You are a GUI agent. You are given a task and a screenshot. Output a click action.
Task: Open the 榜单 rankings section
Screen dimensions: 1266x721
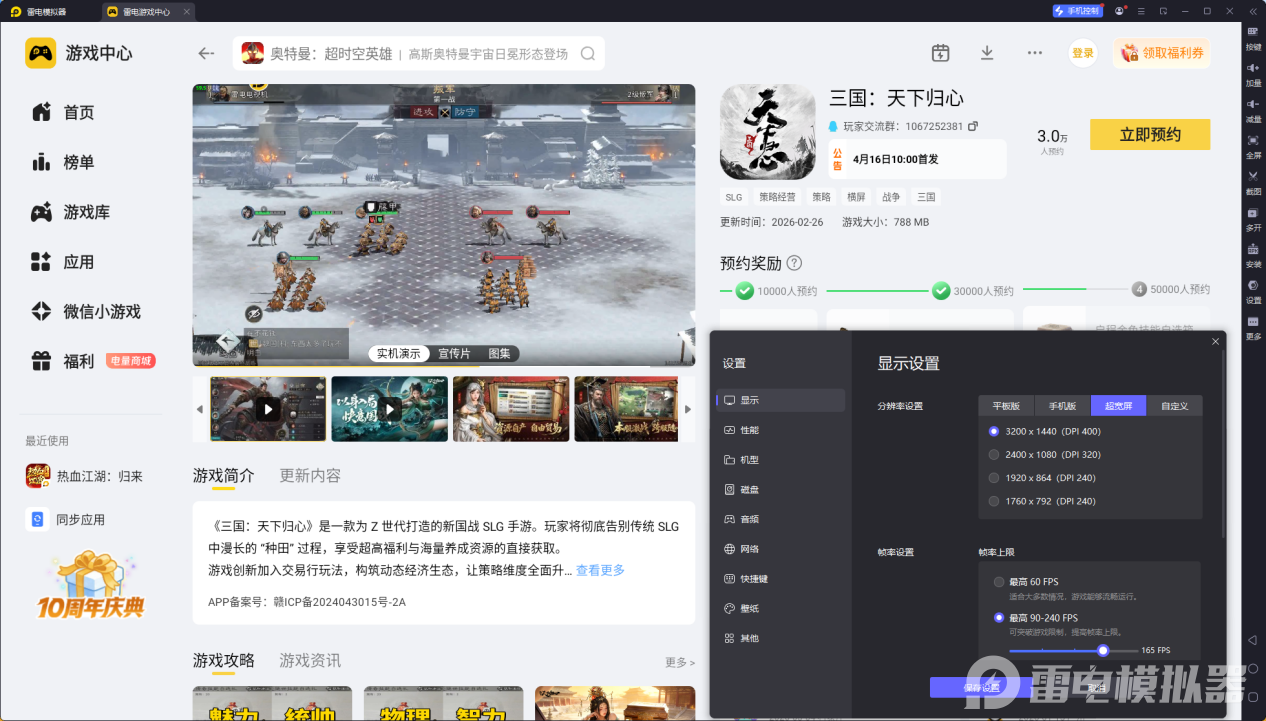(64, 162)
